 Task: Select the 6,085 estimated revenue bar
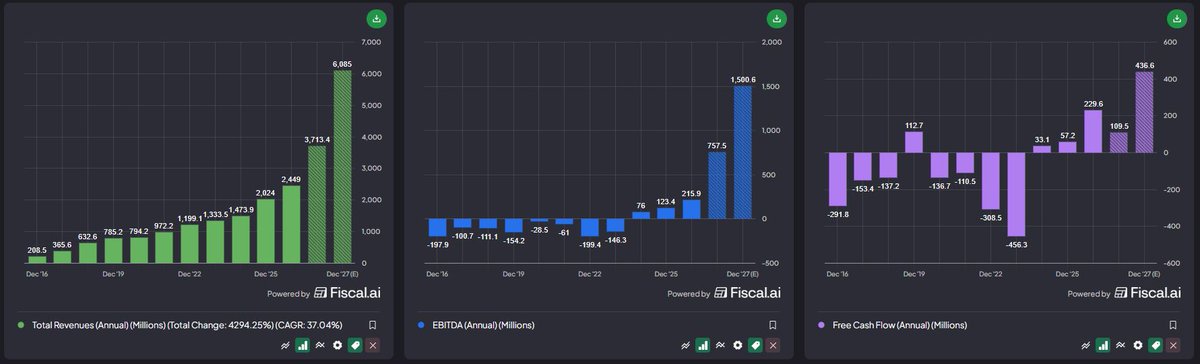(x=342, y=167)
